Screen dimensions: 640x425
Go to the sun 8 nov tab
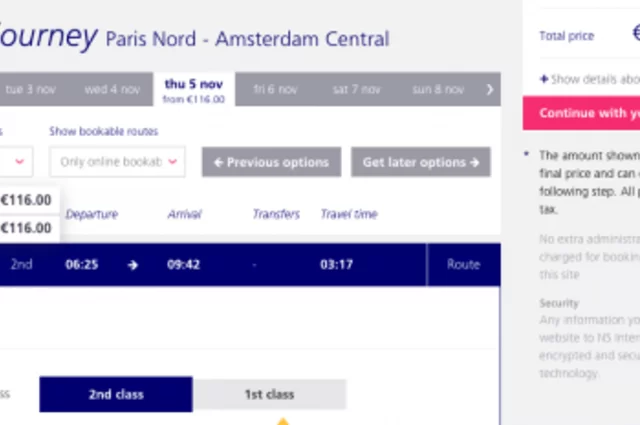(x=438, y=89)
